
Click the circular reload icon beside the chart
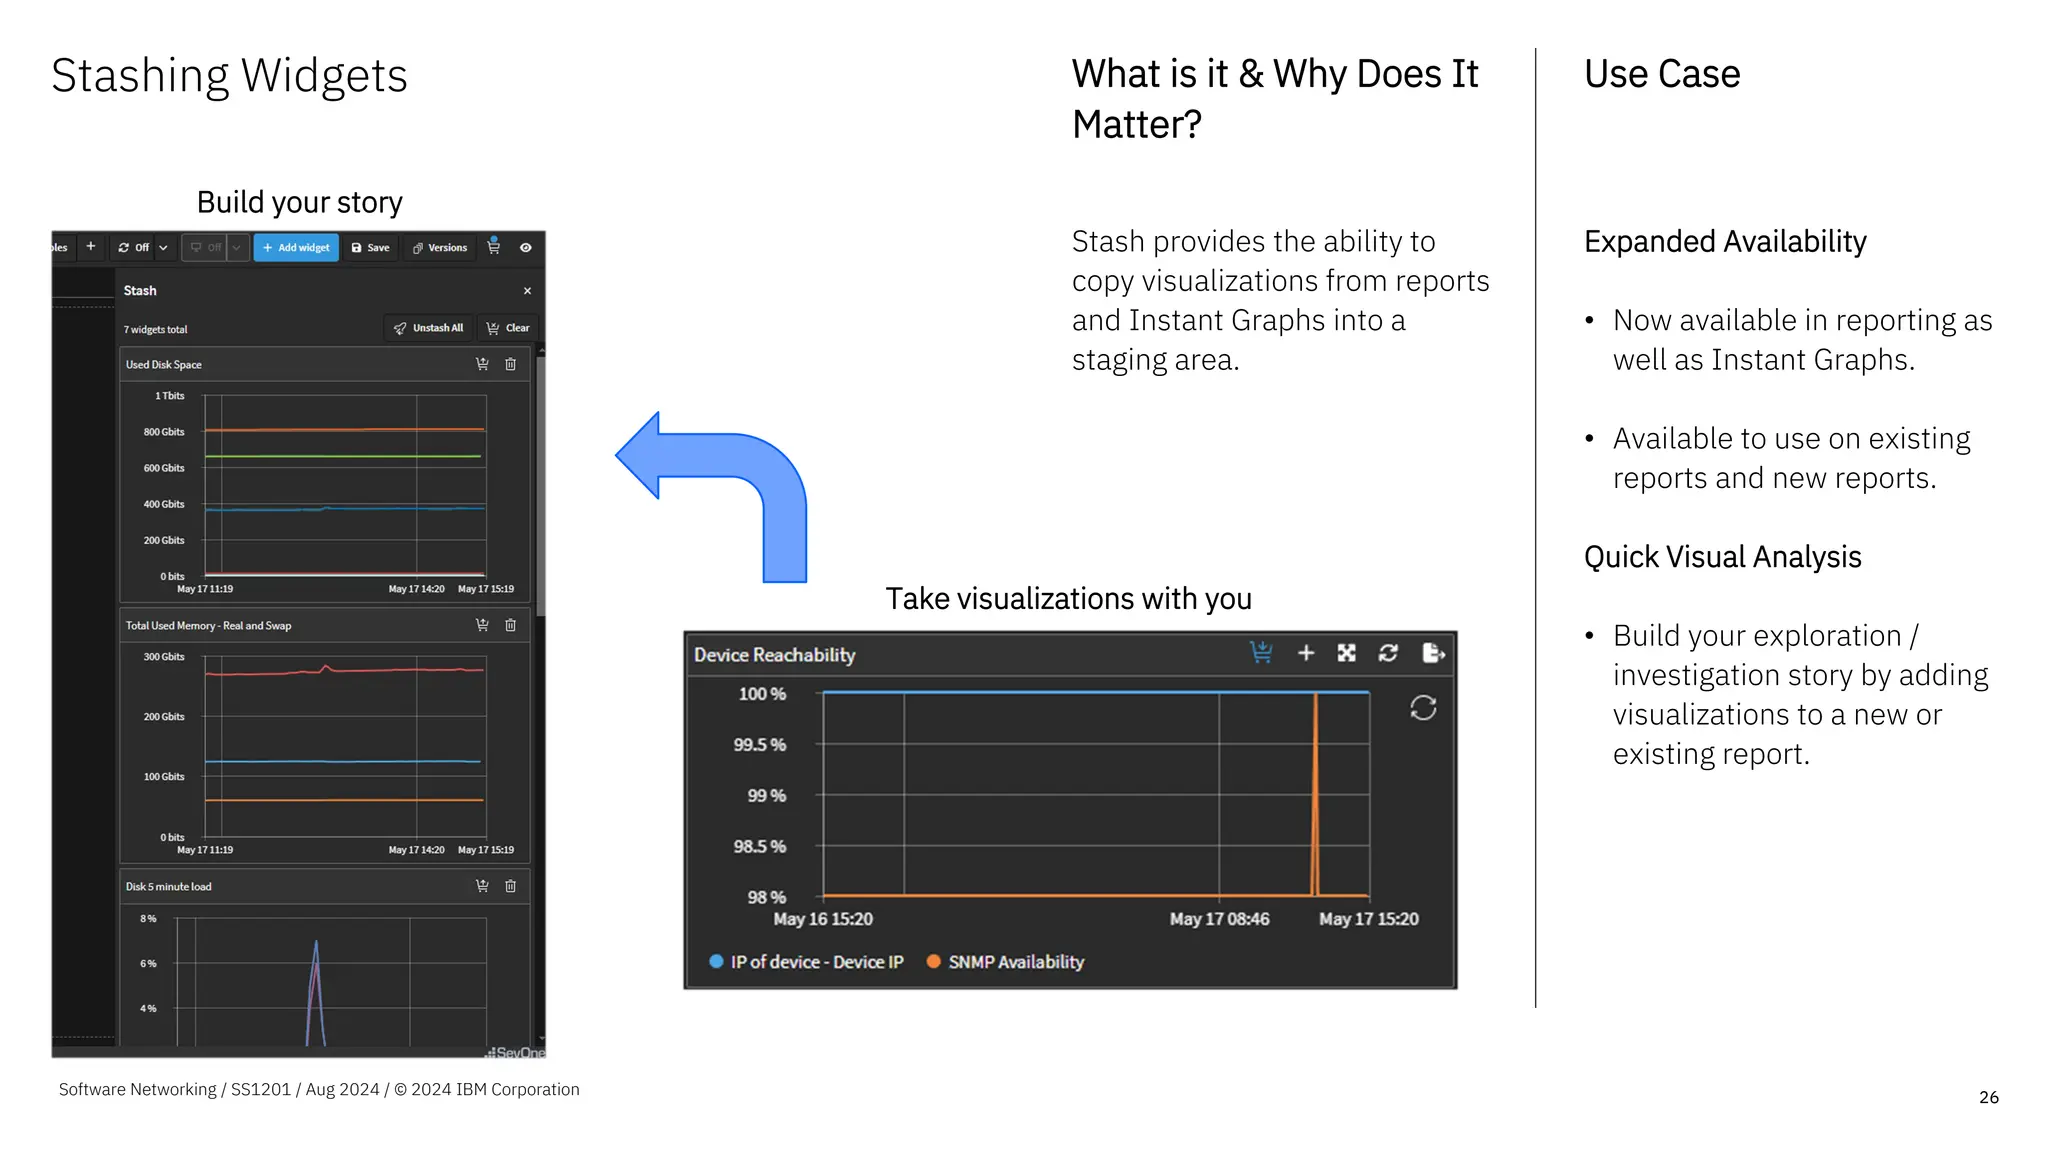pos(1423,708)
